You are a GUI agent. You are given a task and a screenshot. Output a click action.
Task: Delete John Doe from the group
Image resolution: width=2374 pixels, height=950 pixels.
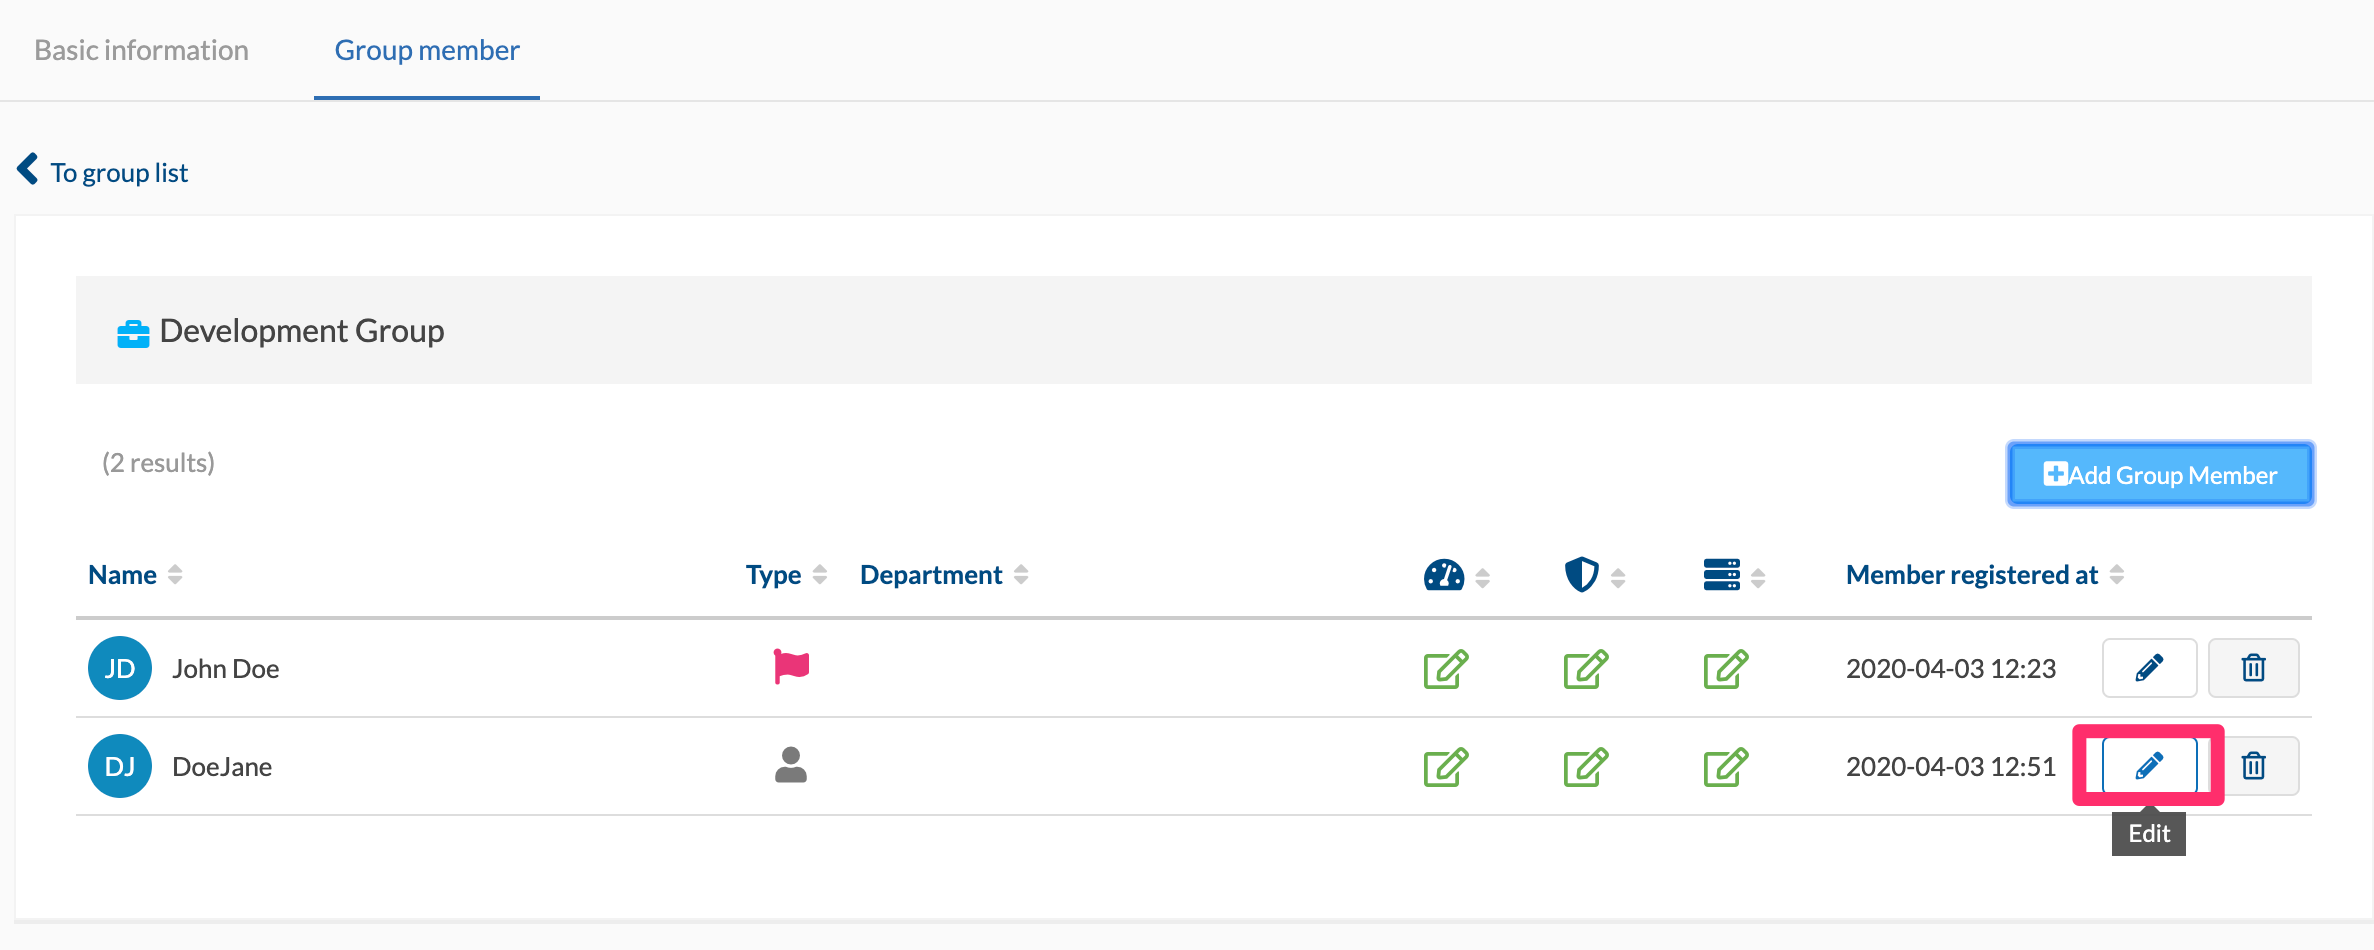pos(2253,668)
